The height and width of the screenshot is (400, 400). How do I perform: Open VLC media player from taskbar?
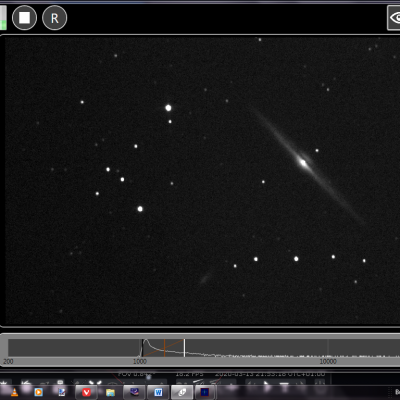click(14, 392)
